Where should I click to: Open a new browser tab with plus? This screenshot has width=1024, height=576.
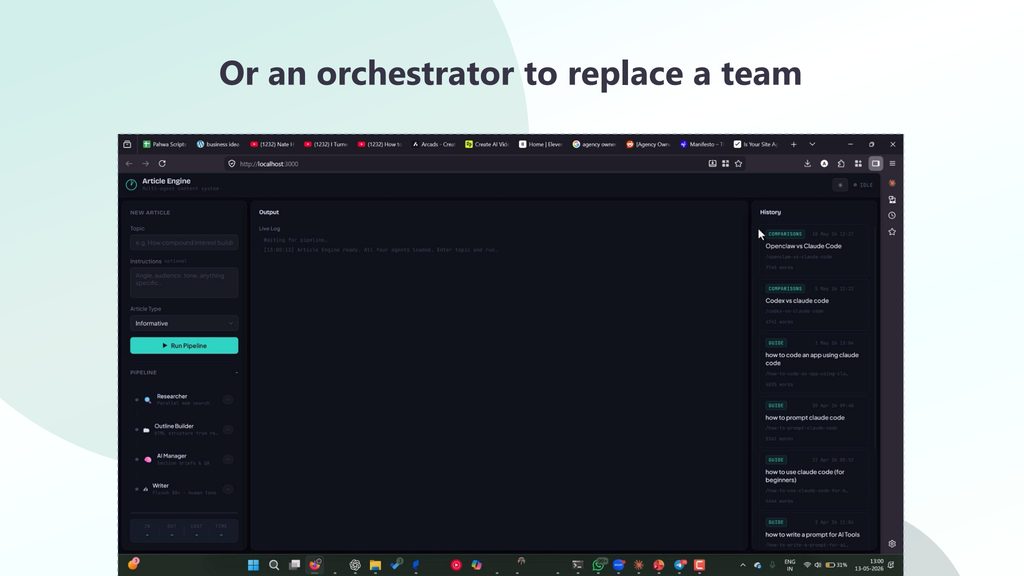click(x=793, y=144)
